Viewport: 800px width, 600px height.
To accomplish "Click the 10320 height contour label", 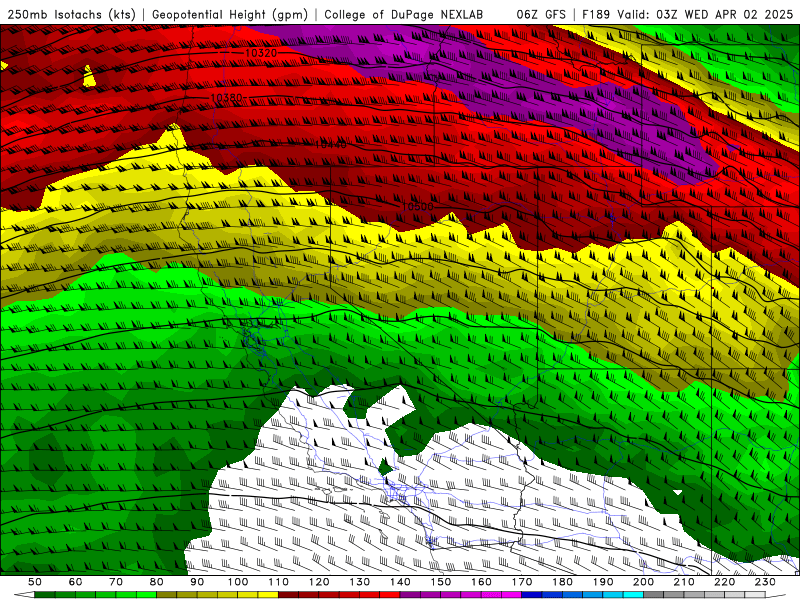I will click(x=261, y=53).
